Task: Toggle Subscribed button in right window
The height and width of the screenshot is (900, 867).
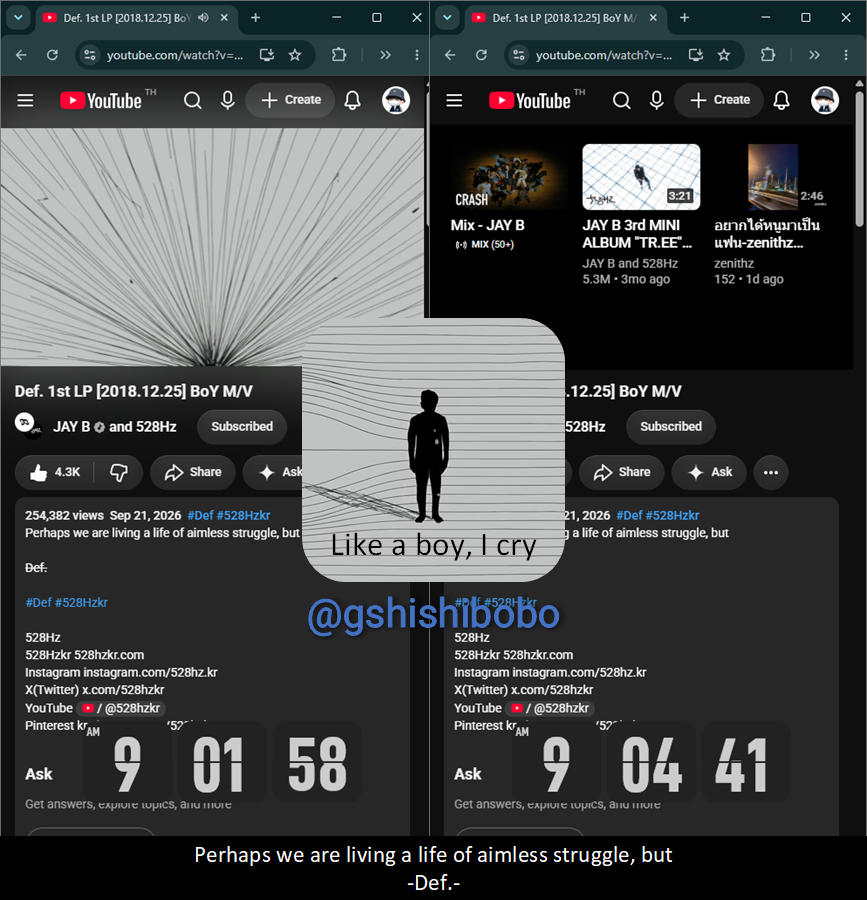Action: (671, 426)
